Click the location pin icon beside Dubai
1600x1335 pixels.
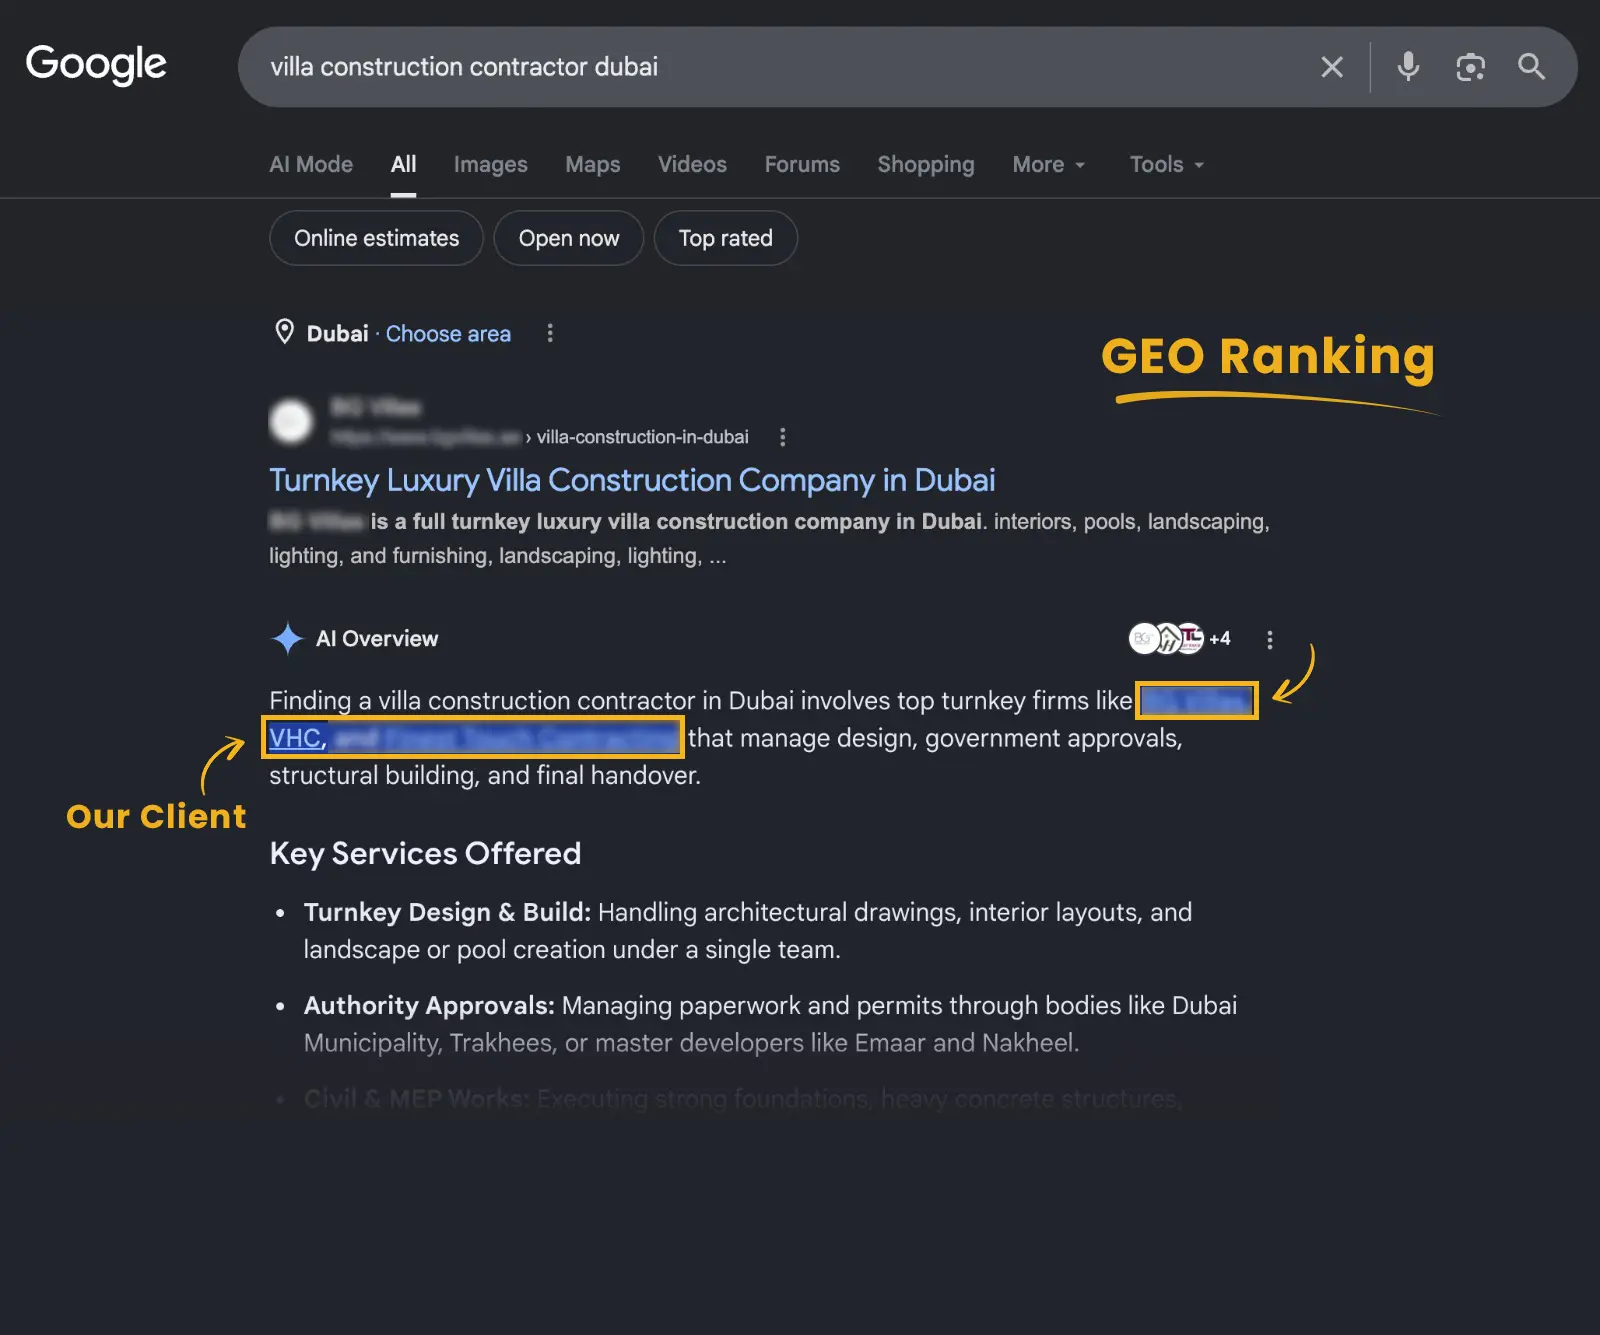coord(284,332)
